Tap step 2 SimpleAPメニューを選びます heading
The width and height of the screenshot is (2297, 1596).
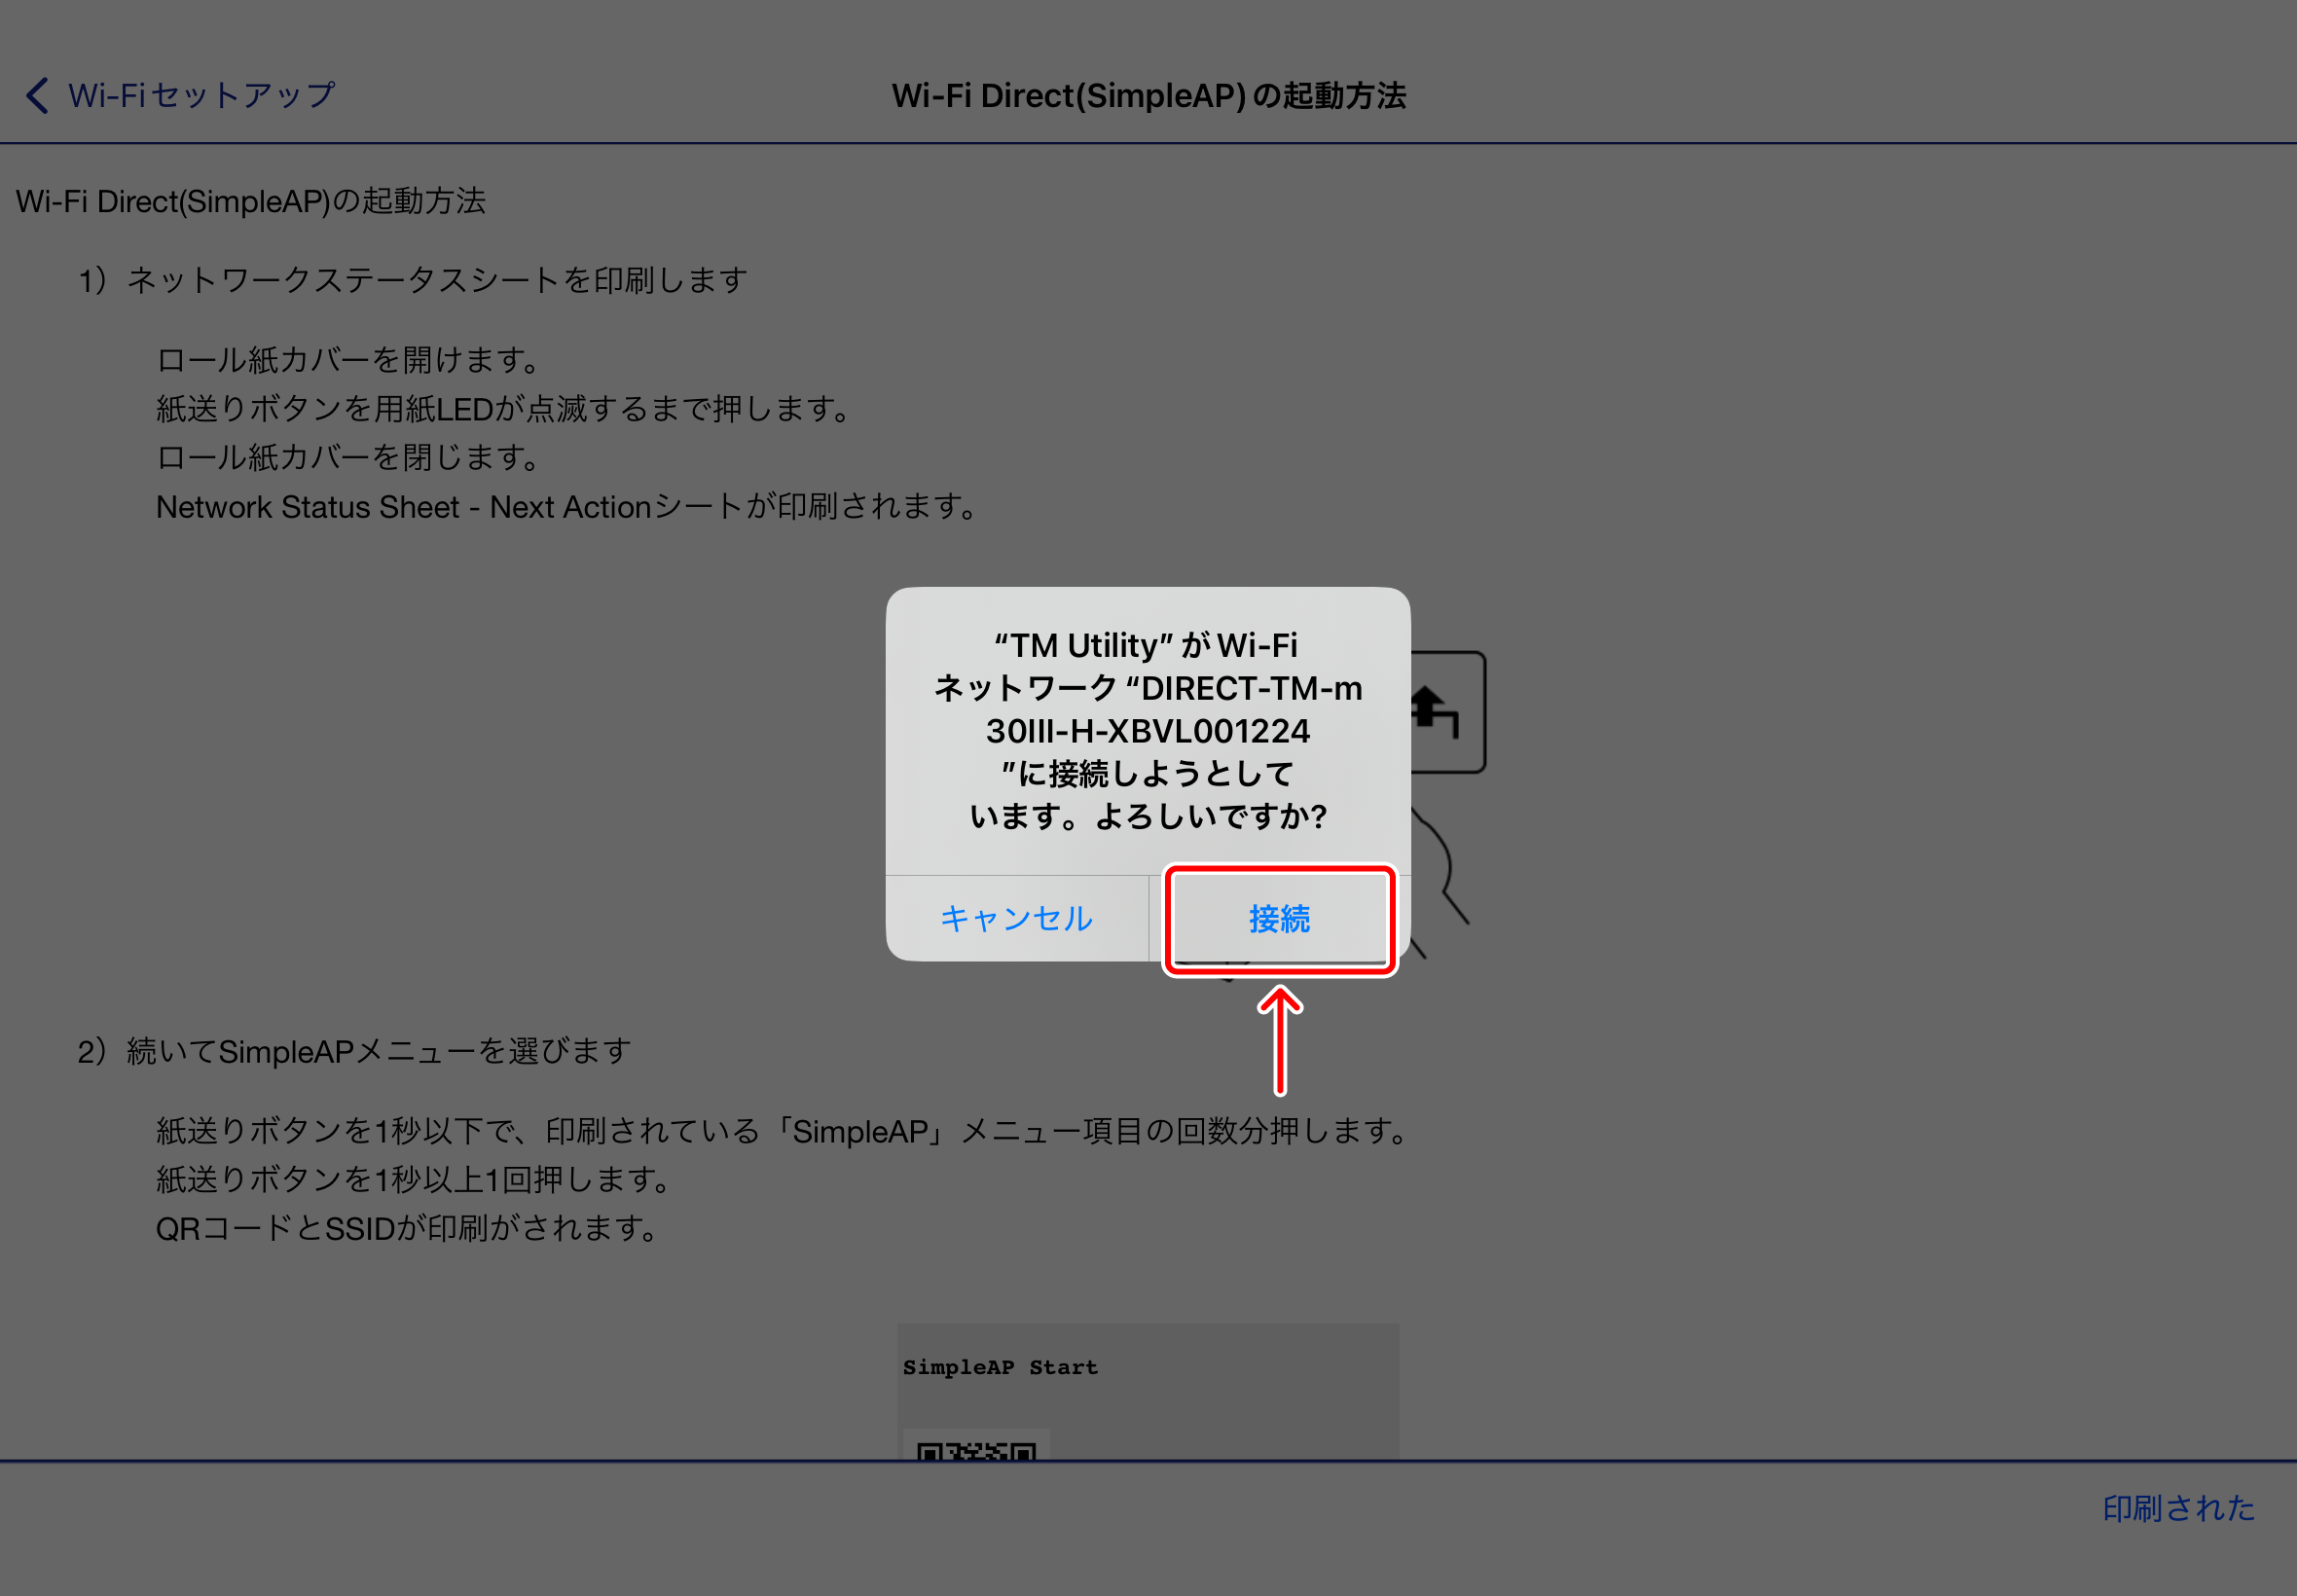[x=355, y=1050]
